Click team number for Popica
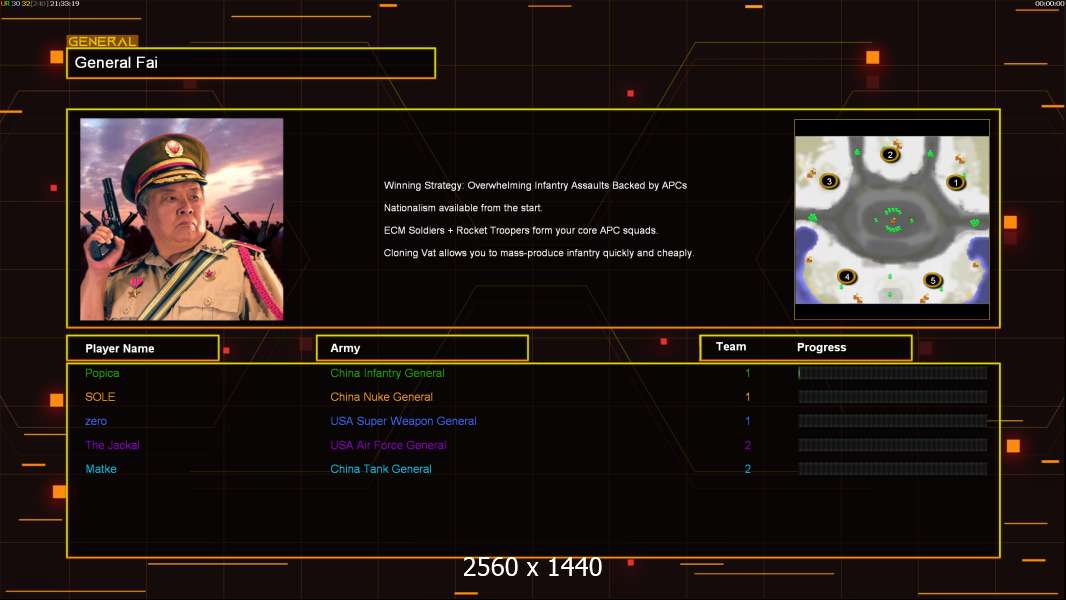This screenshot has width=1066, height=600. [x=747, y=373]
